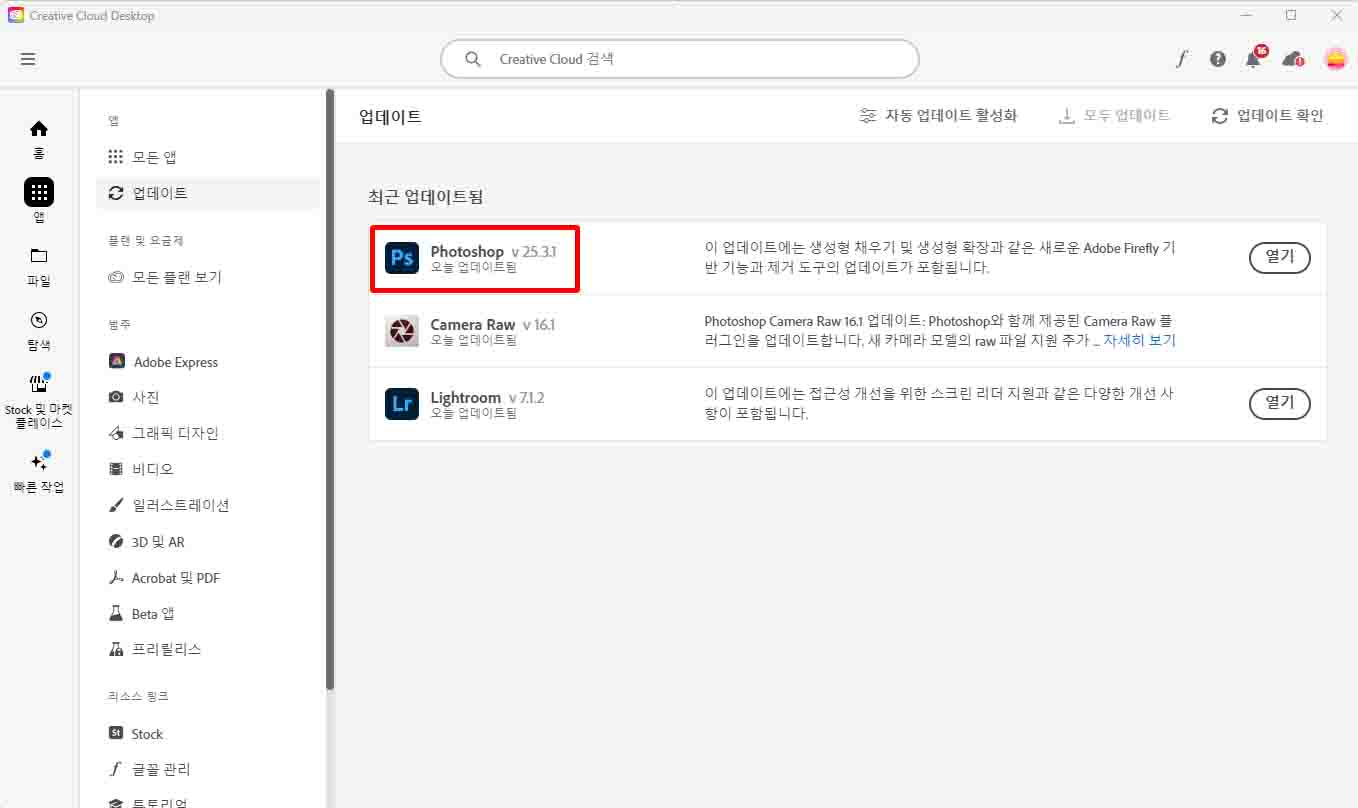Open the hamburger menu icon
Viewport: 1358px width, 808px height.
click(x=28, y=59)
